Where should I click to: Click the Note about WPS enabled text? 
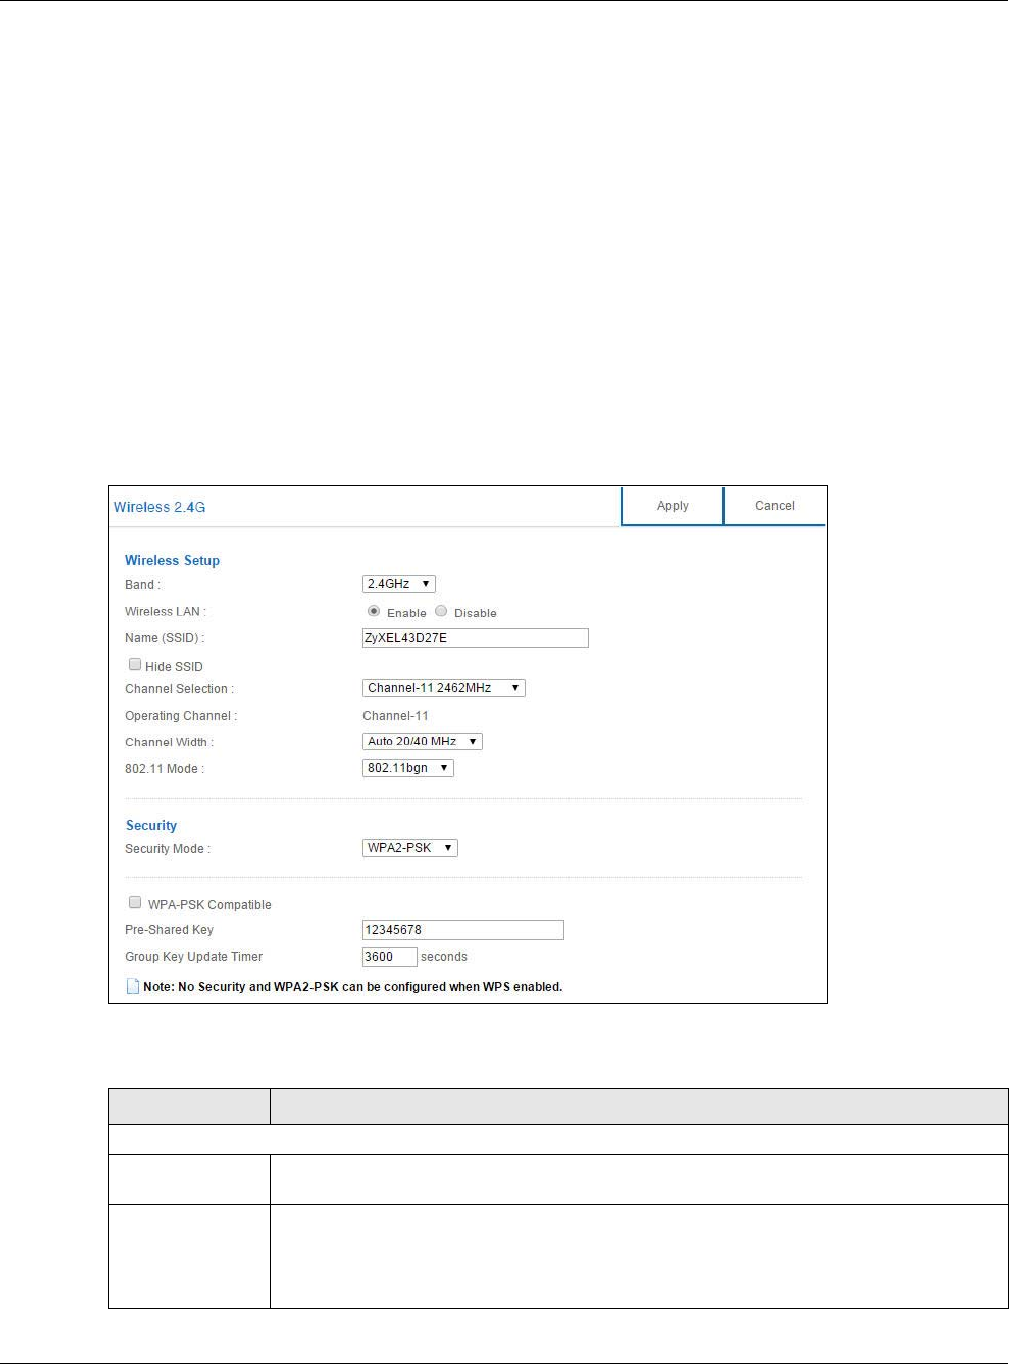click(x=353, y=987)
